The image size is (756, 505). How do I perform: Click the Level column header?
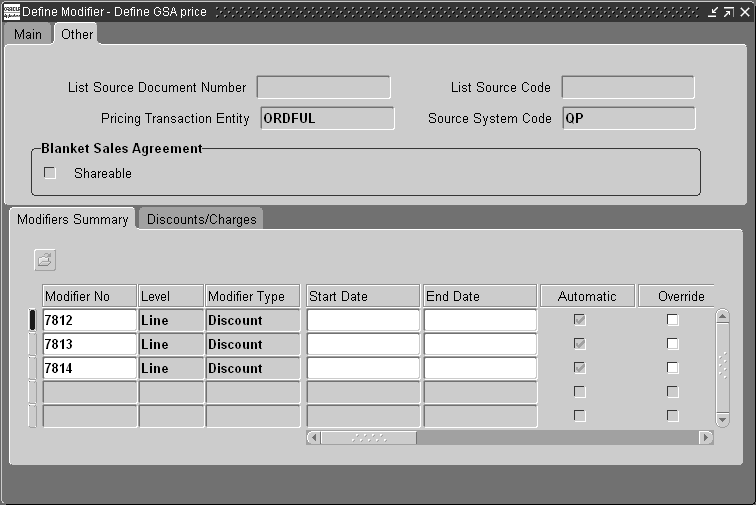coord(171,296)
